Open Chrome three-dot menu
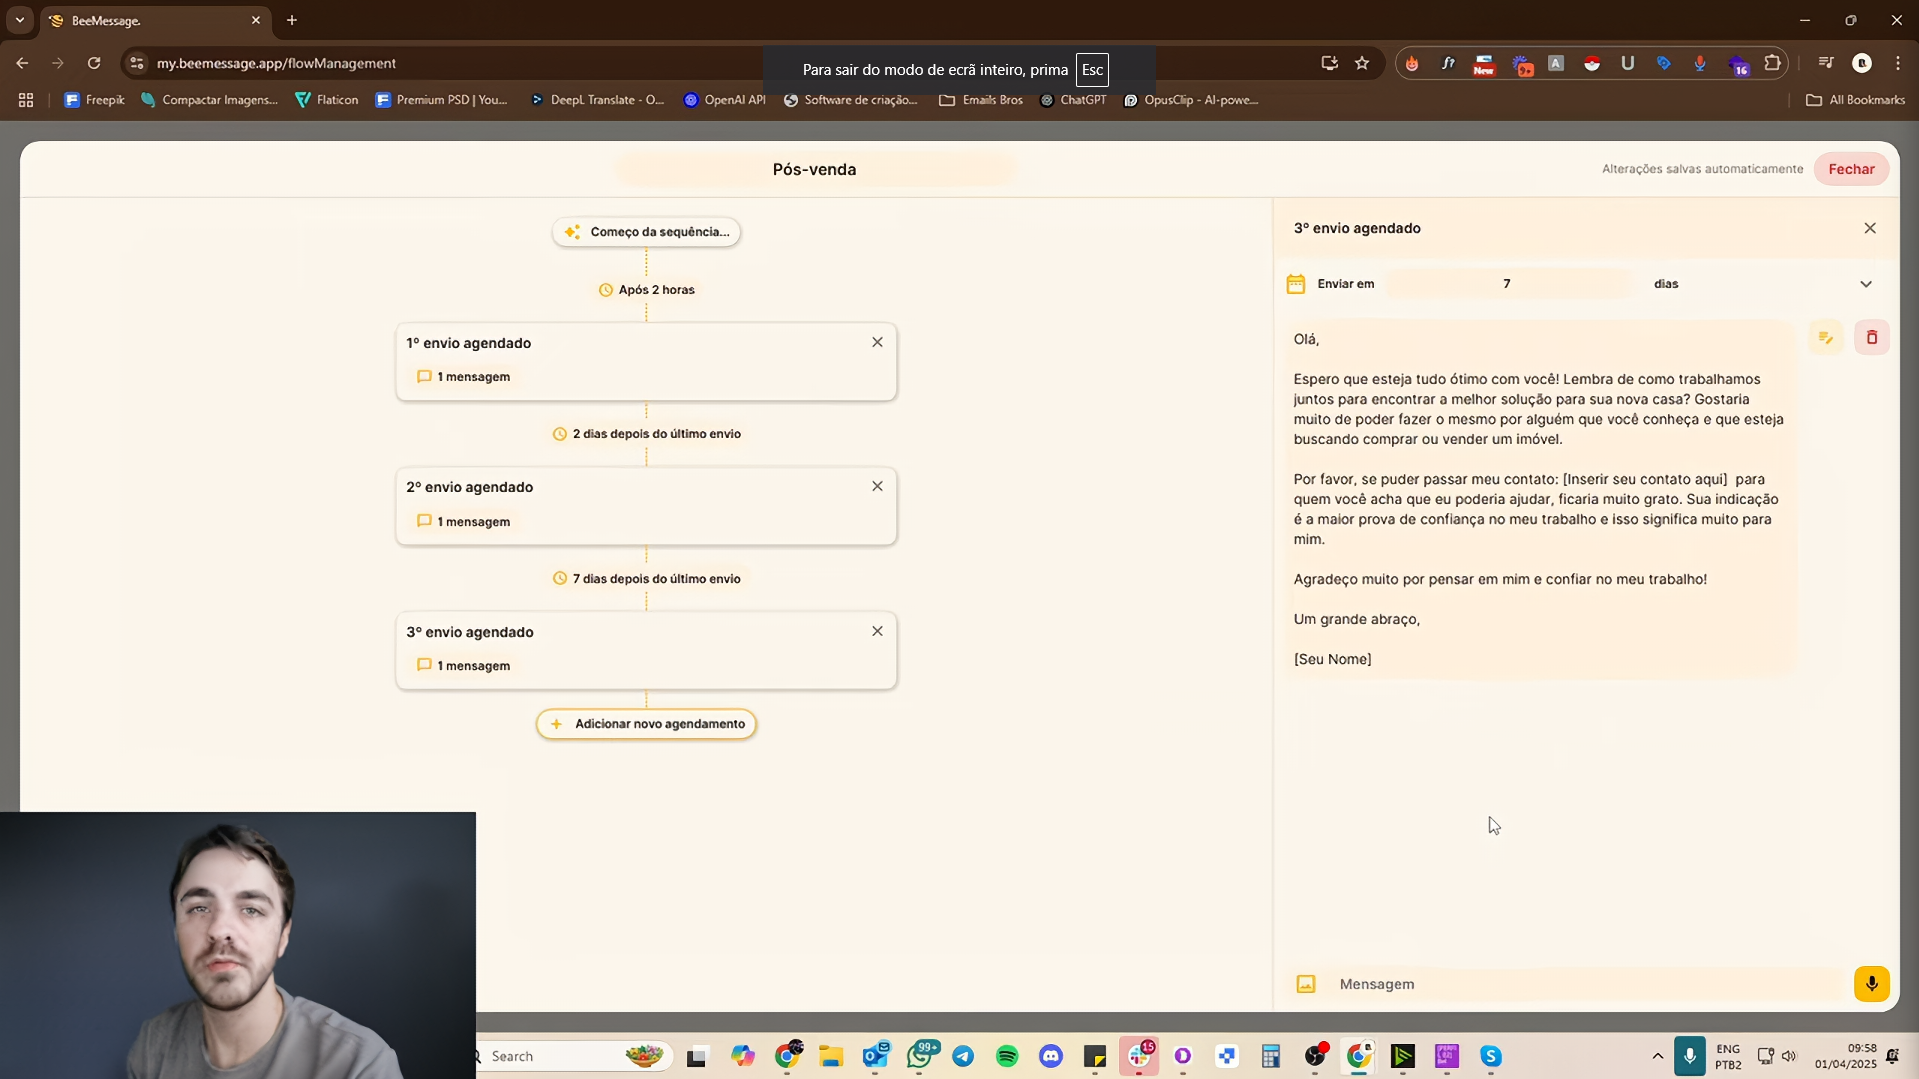 click(x=1898, y=63)
